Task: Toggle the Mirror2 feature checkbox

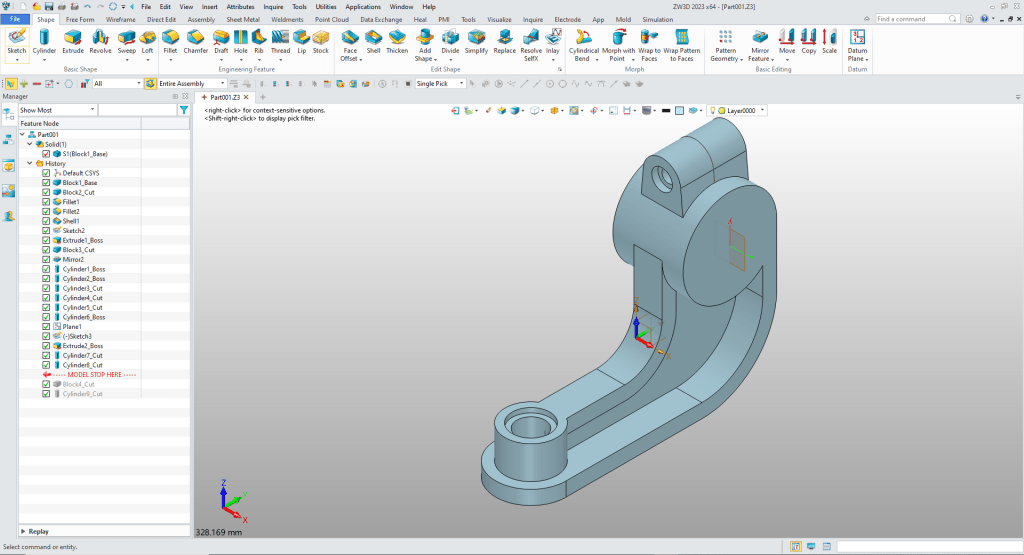Action: pyautogui.click(x=46, y=259)
